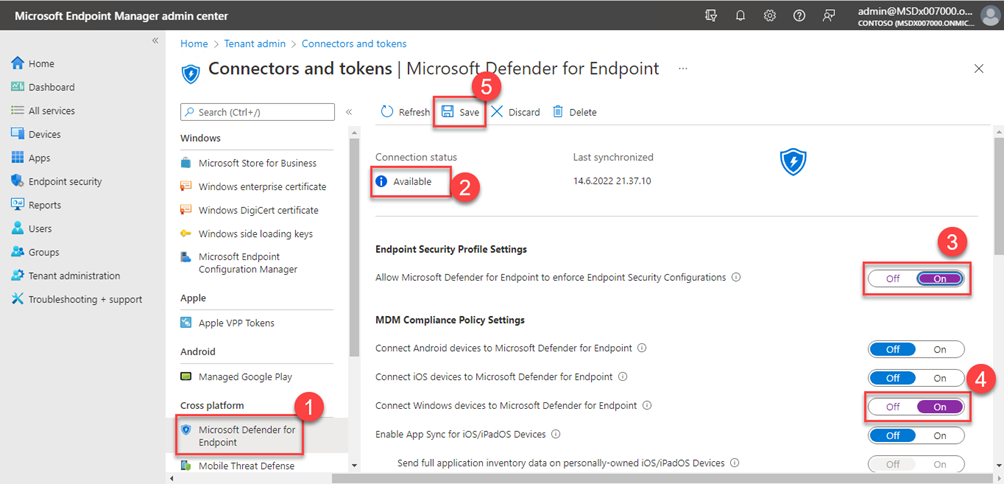Click info icon beside Enforce Endpoint Security Configurations
Image resolution: width=1004 pixels, height=484 pixels.
736,278
